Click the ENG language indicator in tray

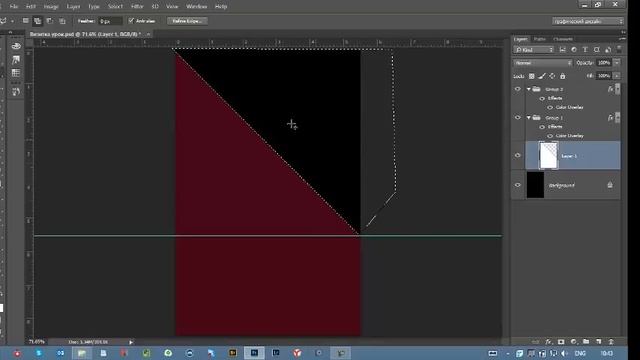[580, 353]
